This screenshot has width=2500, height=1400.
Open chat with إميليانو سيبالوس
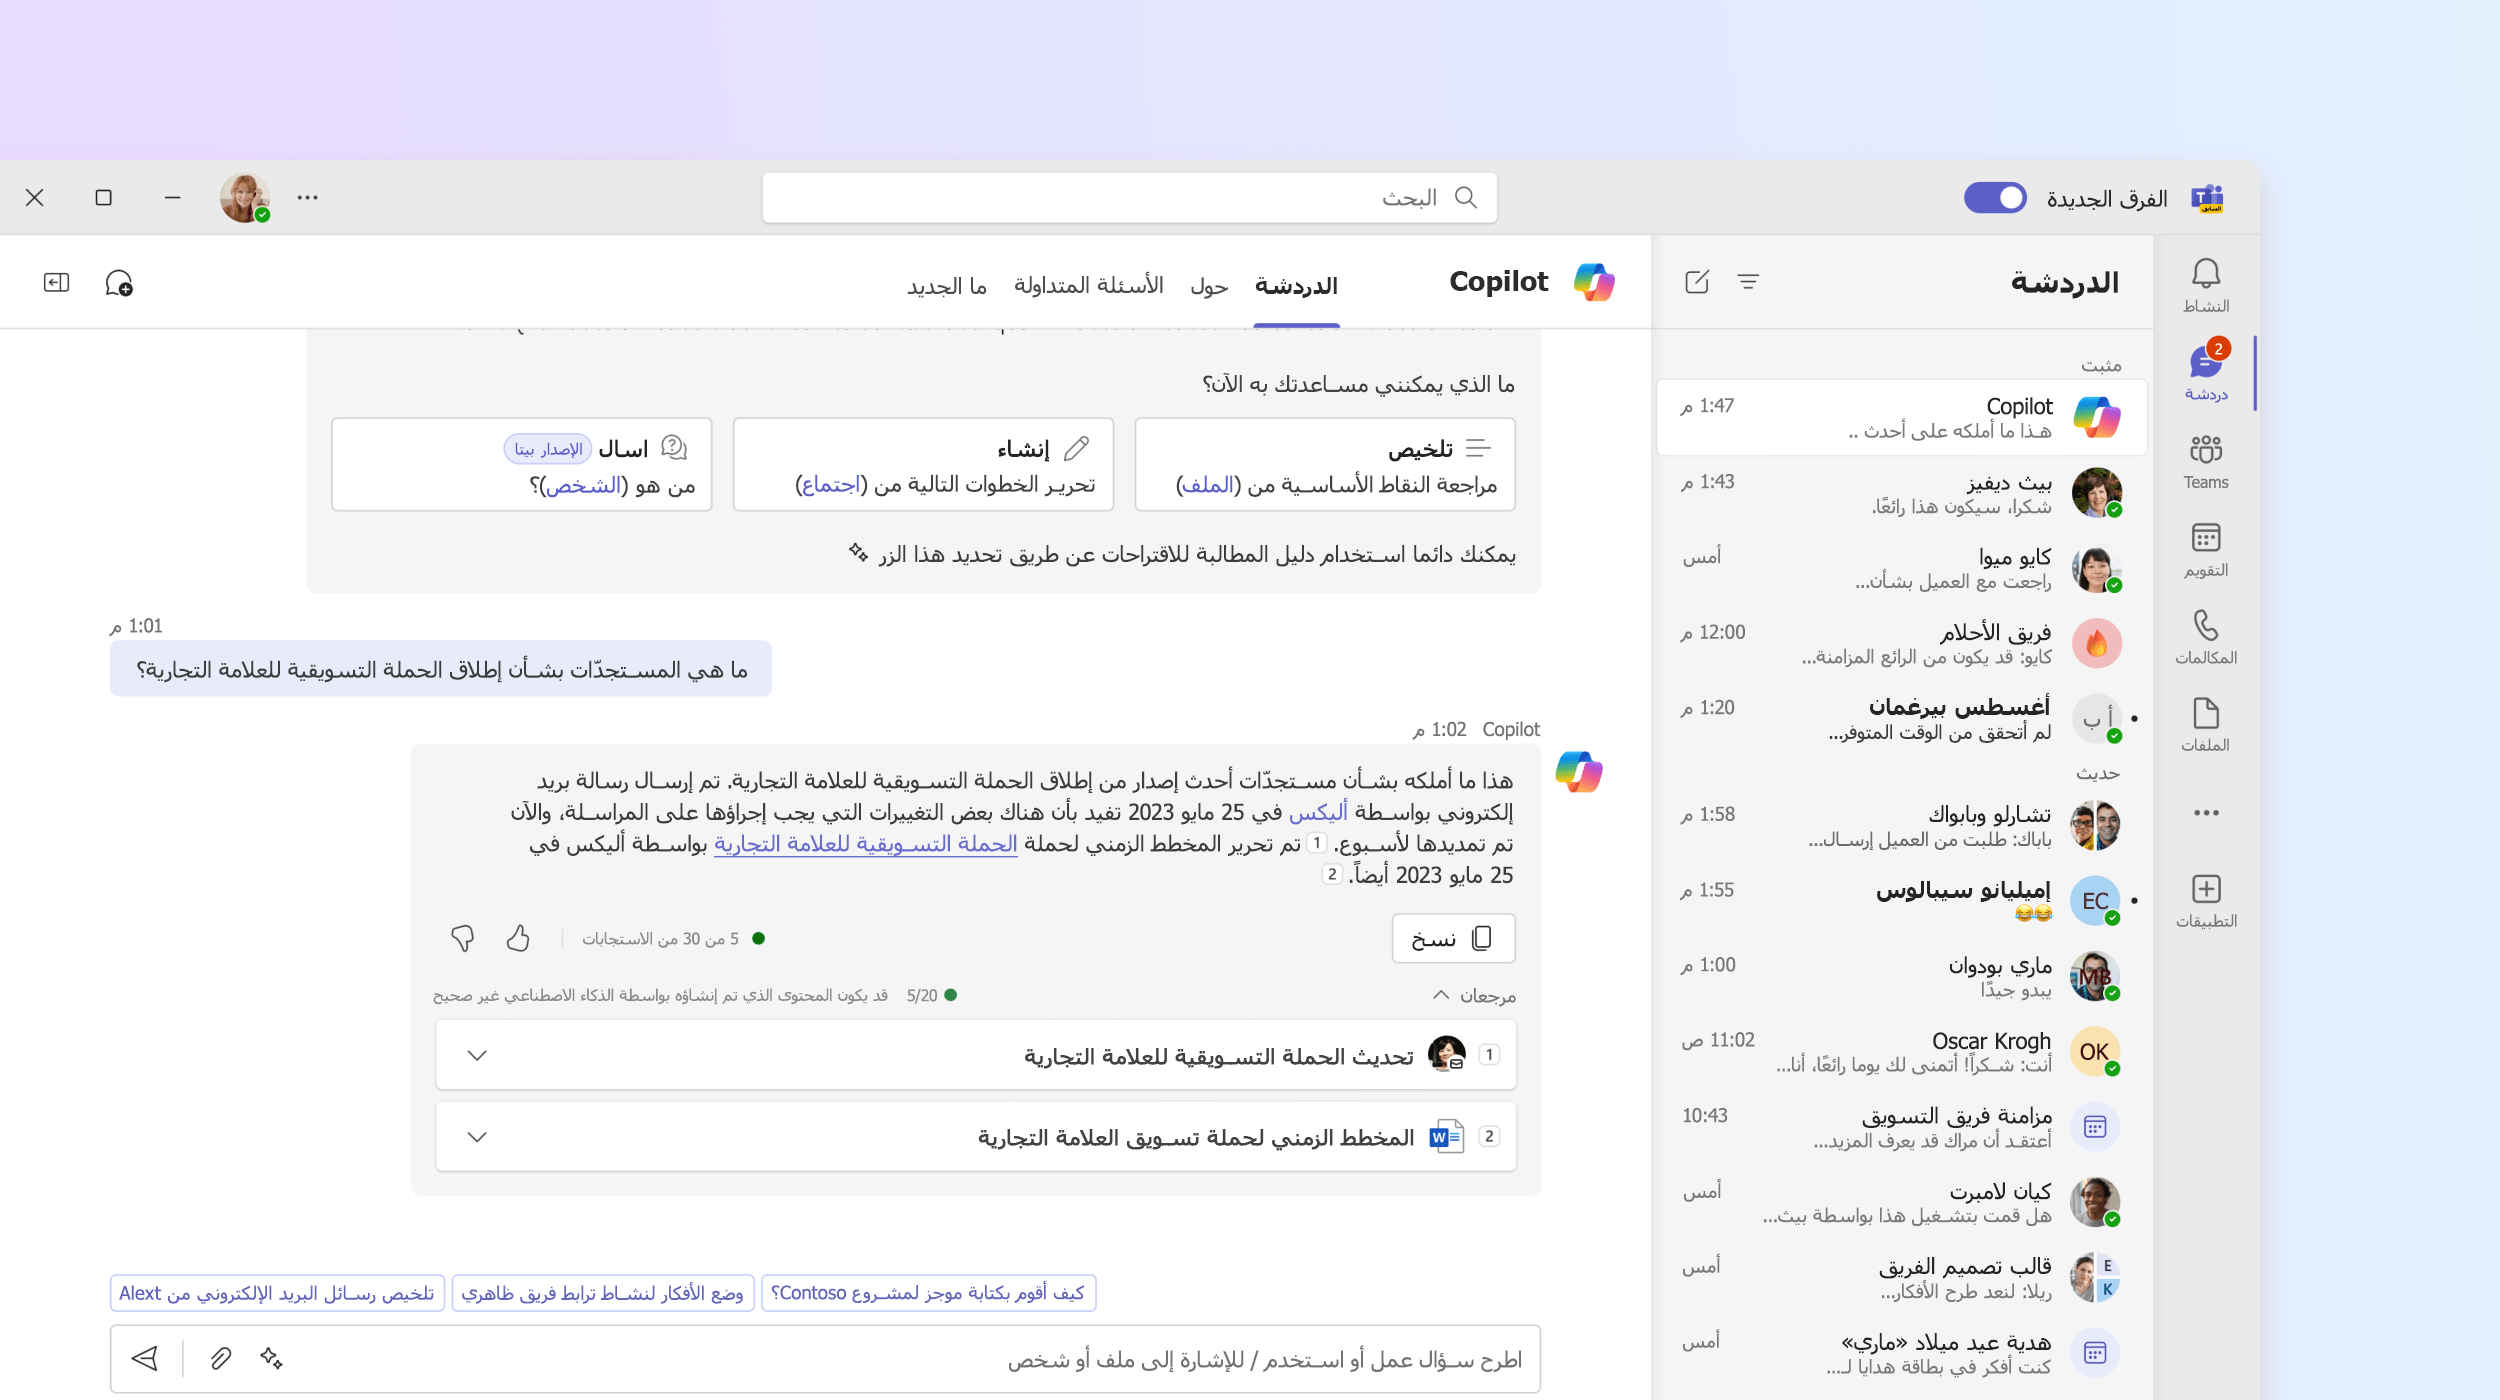tap(1902, 901)
